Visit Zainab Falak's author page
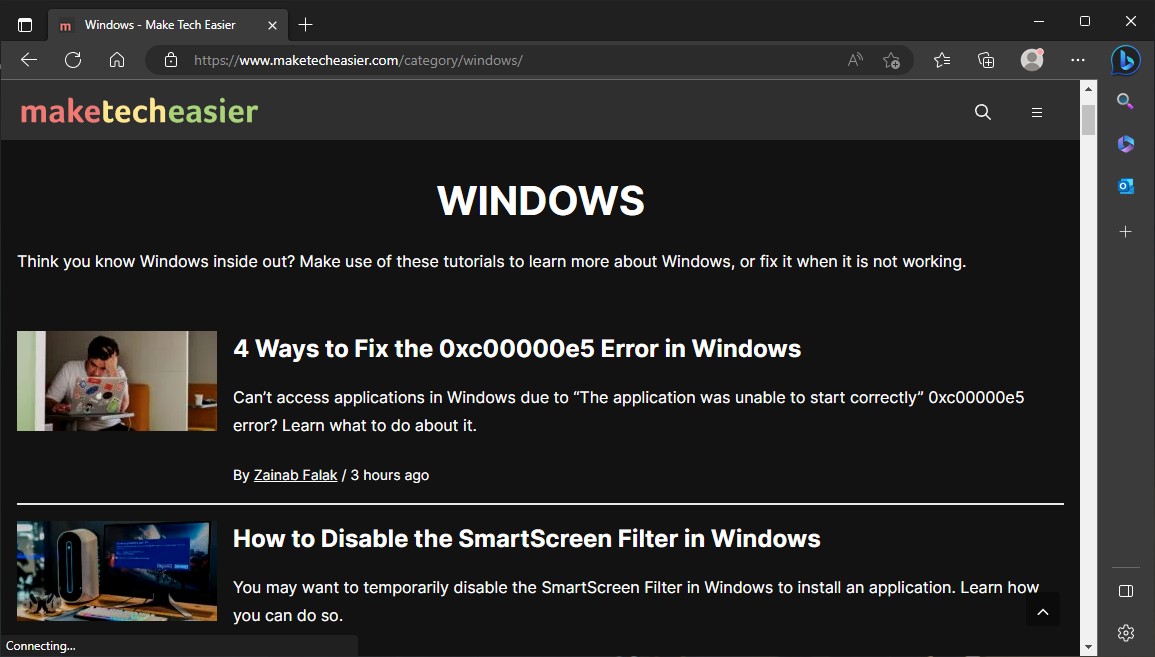Viewport: 1155px width, 657px height. pos(295,475)
